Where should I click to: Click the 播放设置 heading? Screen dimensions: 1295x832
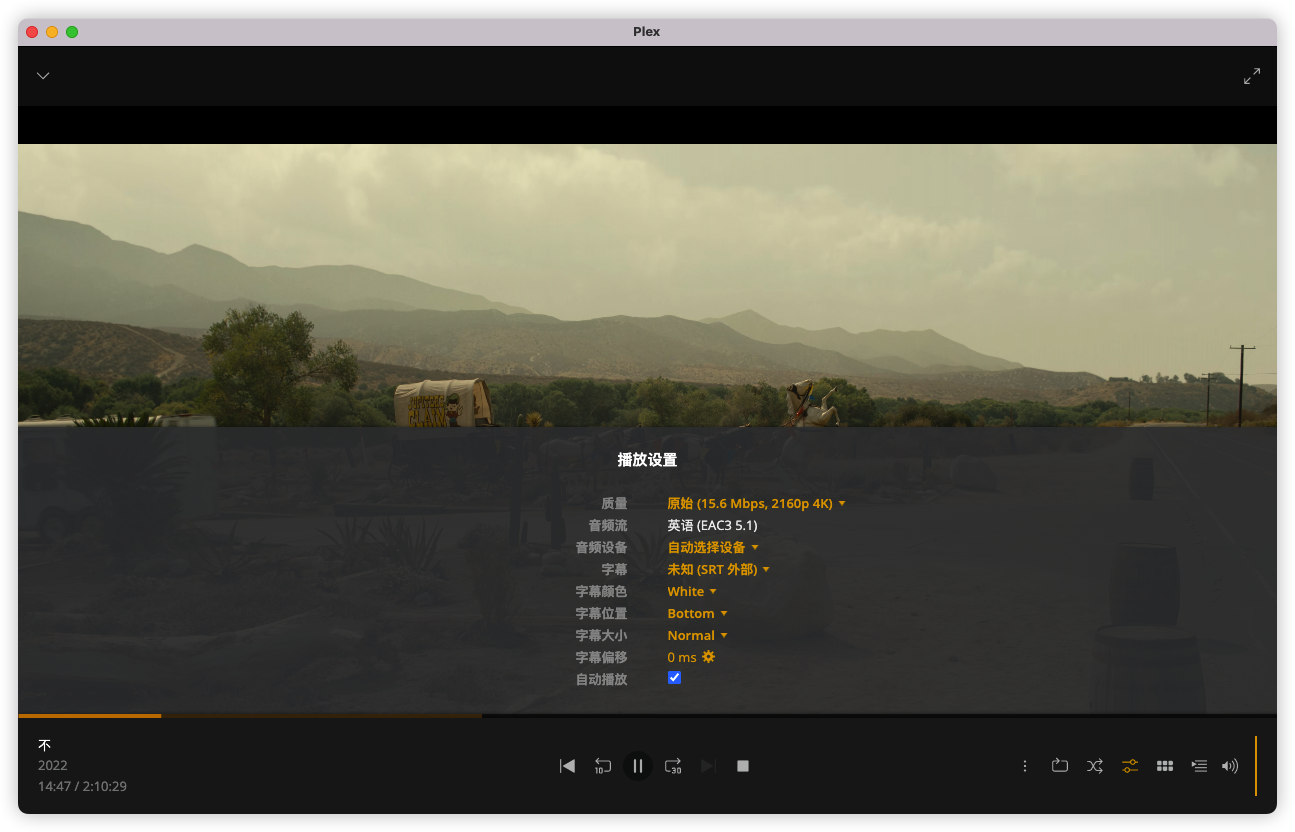tap(647, 460)
